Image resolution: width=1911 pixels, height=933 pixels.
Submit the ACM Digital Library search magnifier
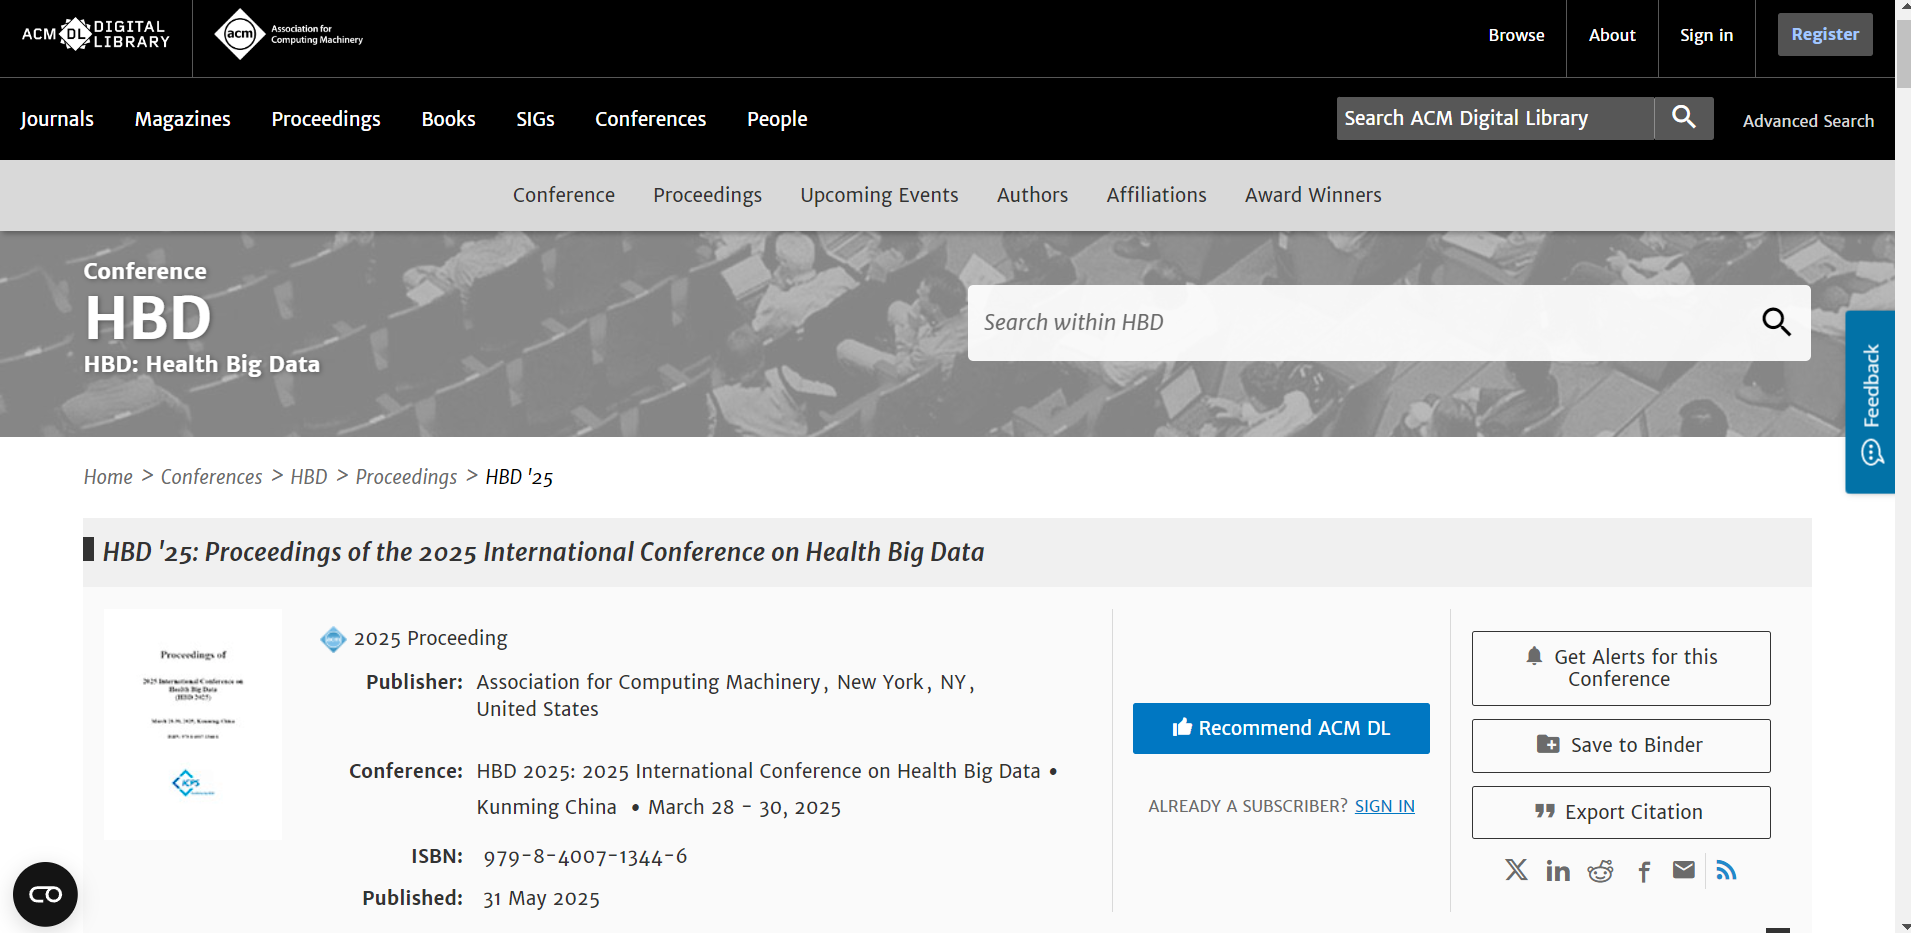click(x=1683, y=118)
